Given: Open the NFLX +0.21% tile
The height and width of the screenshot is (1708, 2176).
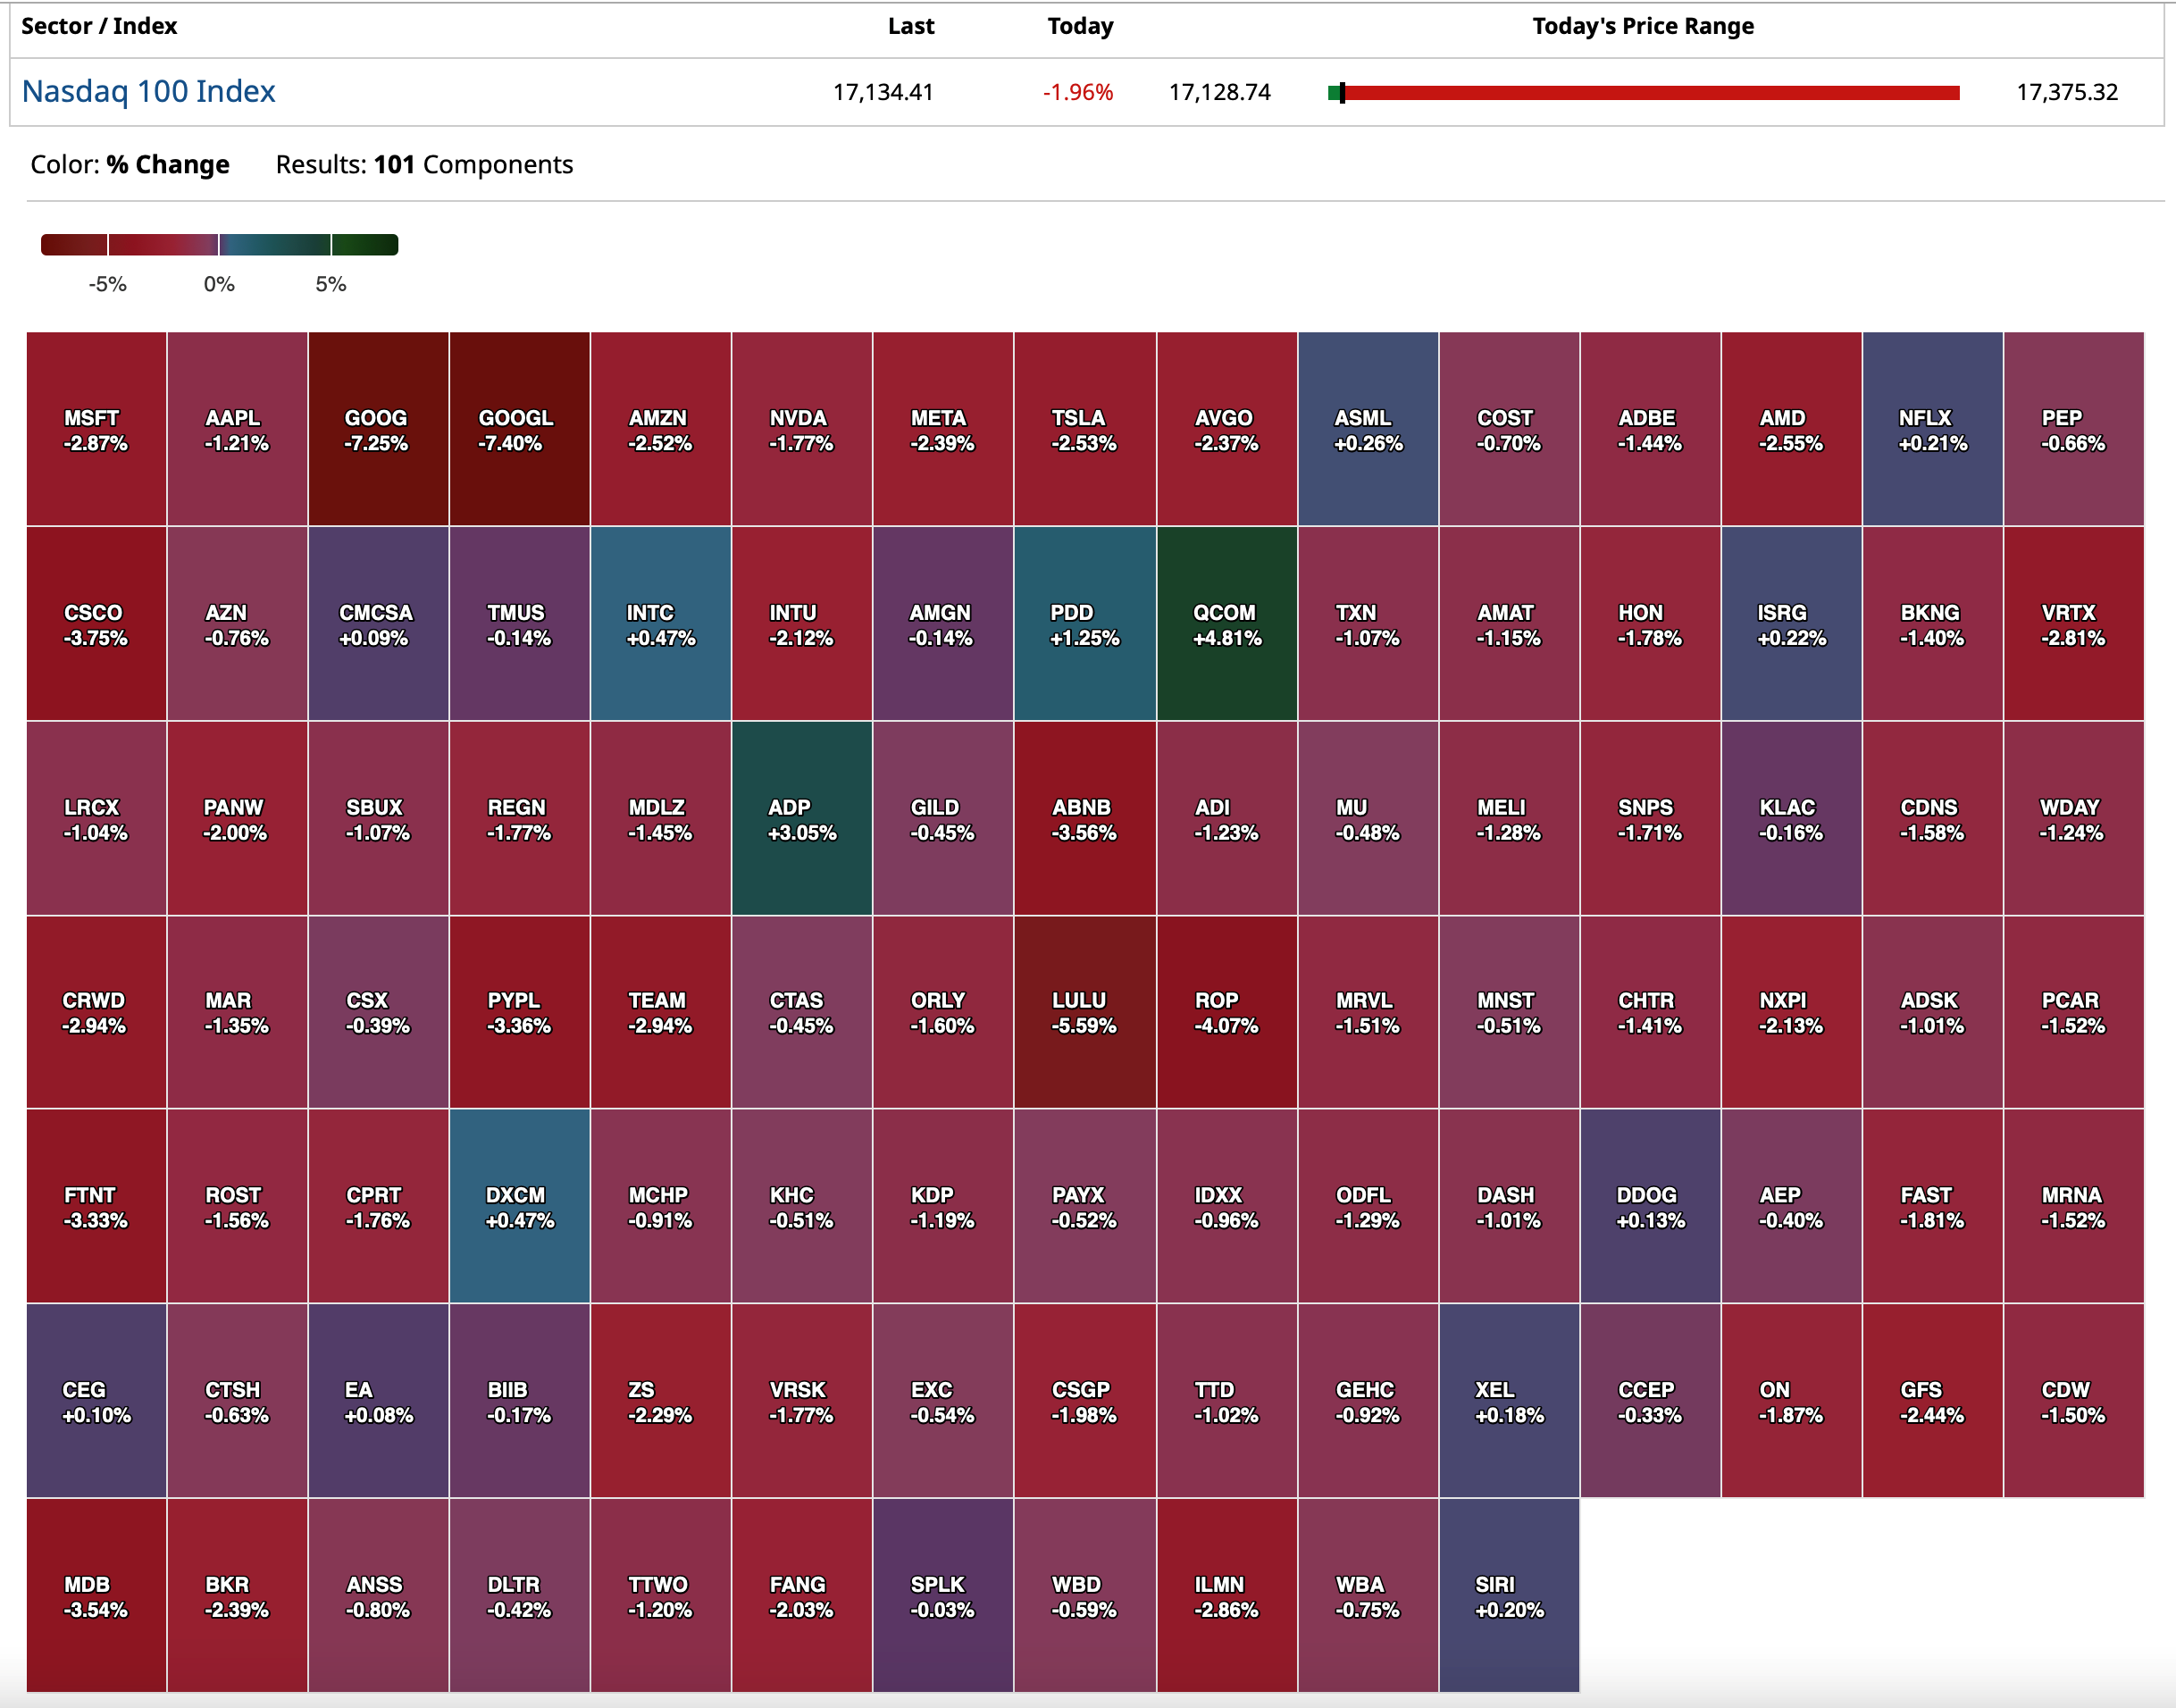Looking at the screenshot, I should pos(1931,430).
